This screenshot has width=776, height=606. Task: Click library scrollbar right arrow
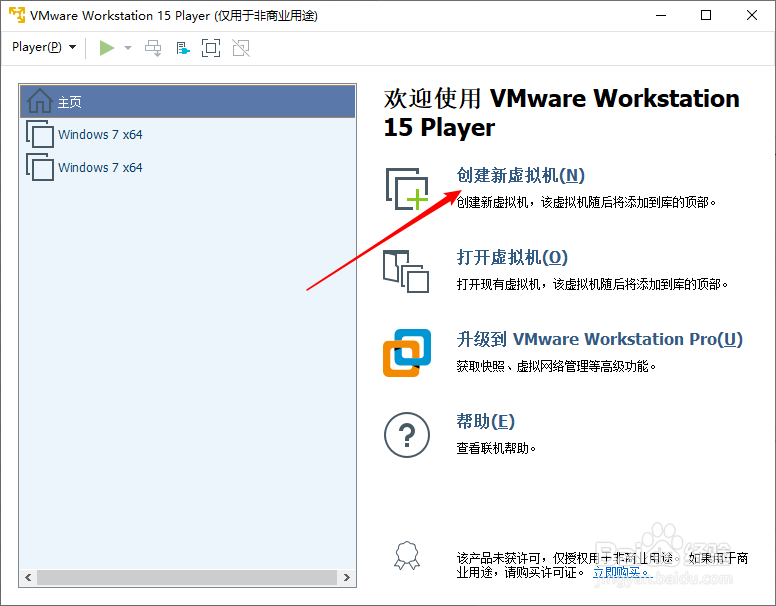[346, 577]
